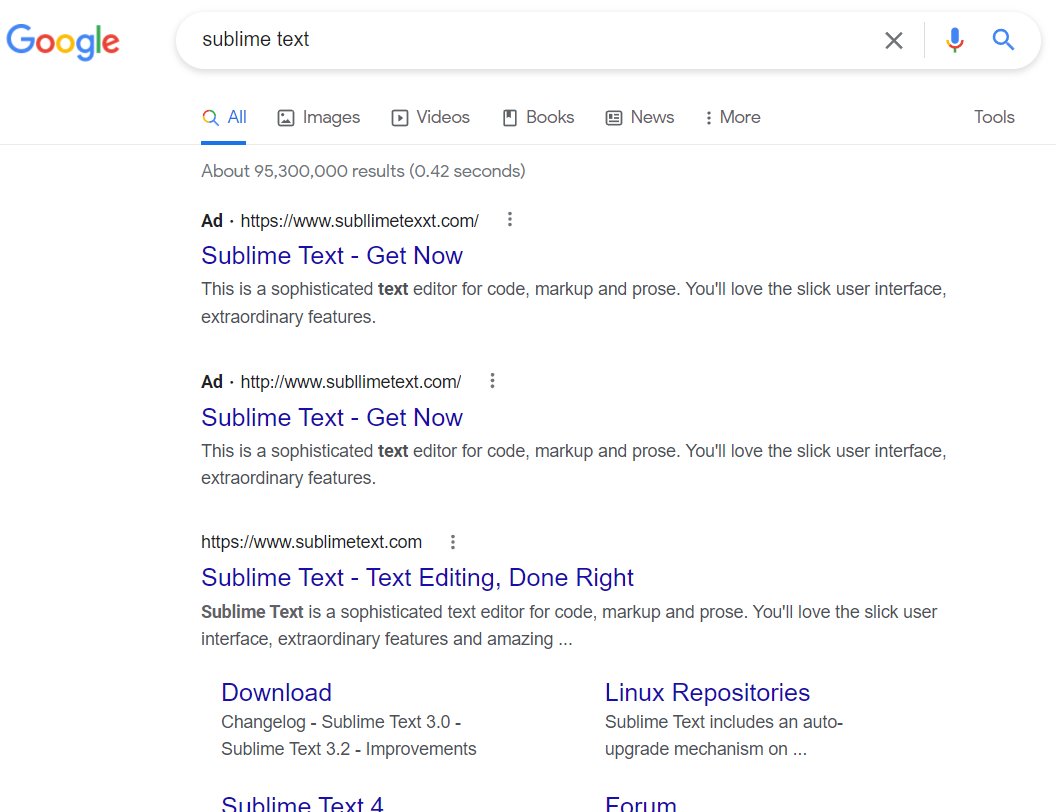The width and height of the screenshot is (1056, 812).
Task: Open the Download sitelink
Action: click(276, 693)
